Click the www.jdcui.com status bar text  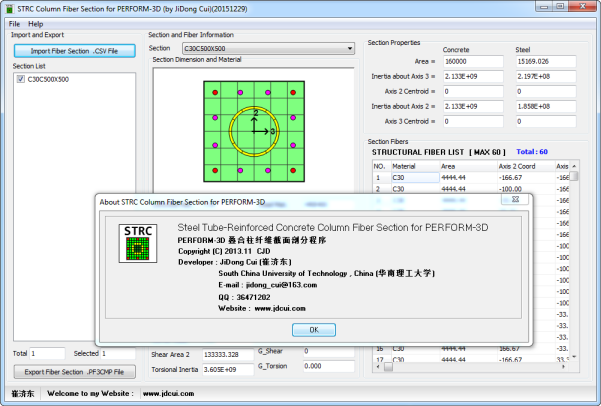168,393
